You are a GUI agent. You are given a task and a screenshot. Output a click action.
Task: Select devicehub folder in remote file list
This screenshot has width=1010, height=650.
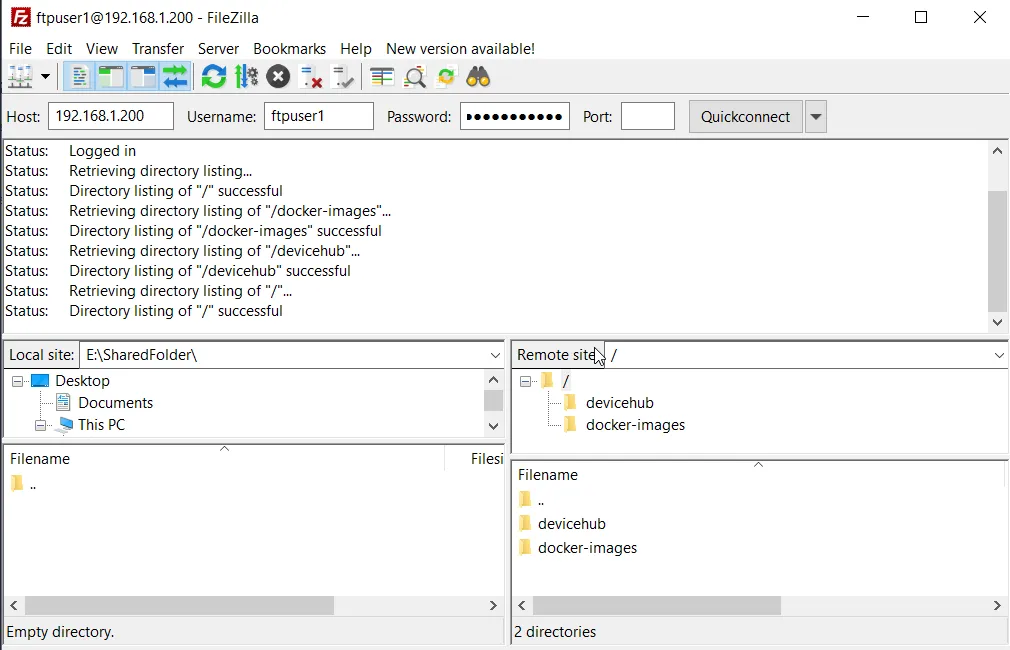click(x=571, y=524)
